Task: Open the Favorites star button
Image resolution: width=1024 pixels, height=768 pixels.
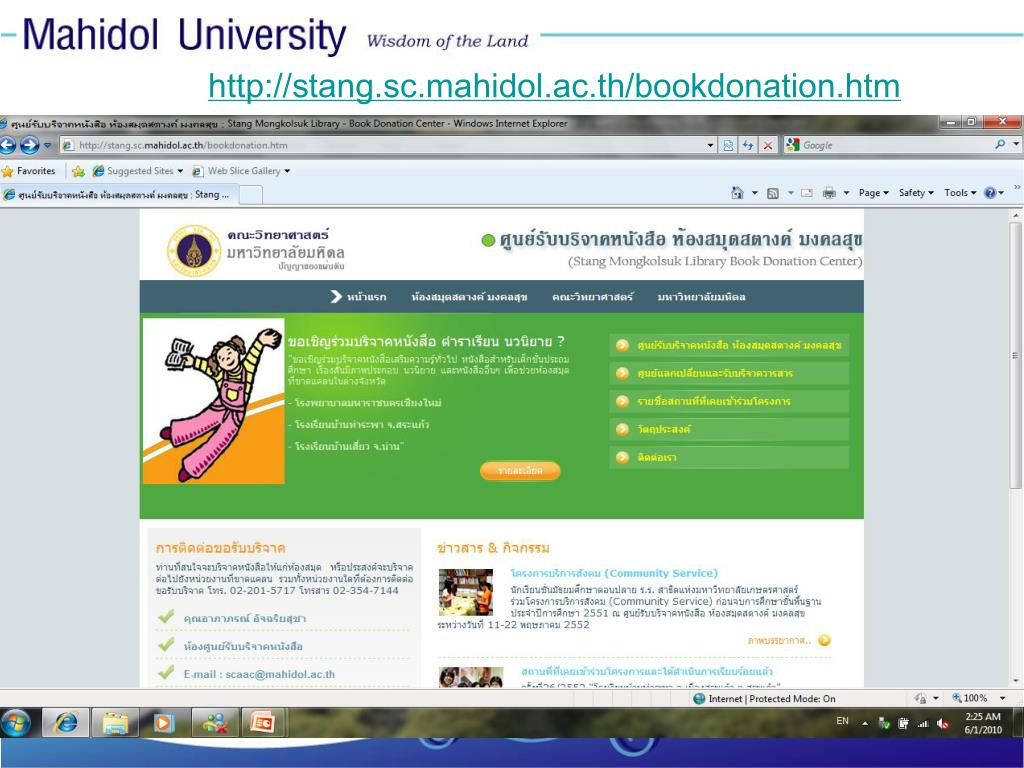Action: tap(29, 171)
